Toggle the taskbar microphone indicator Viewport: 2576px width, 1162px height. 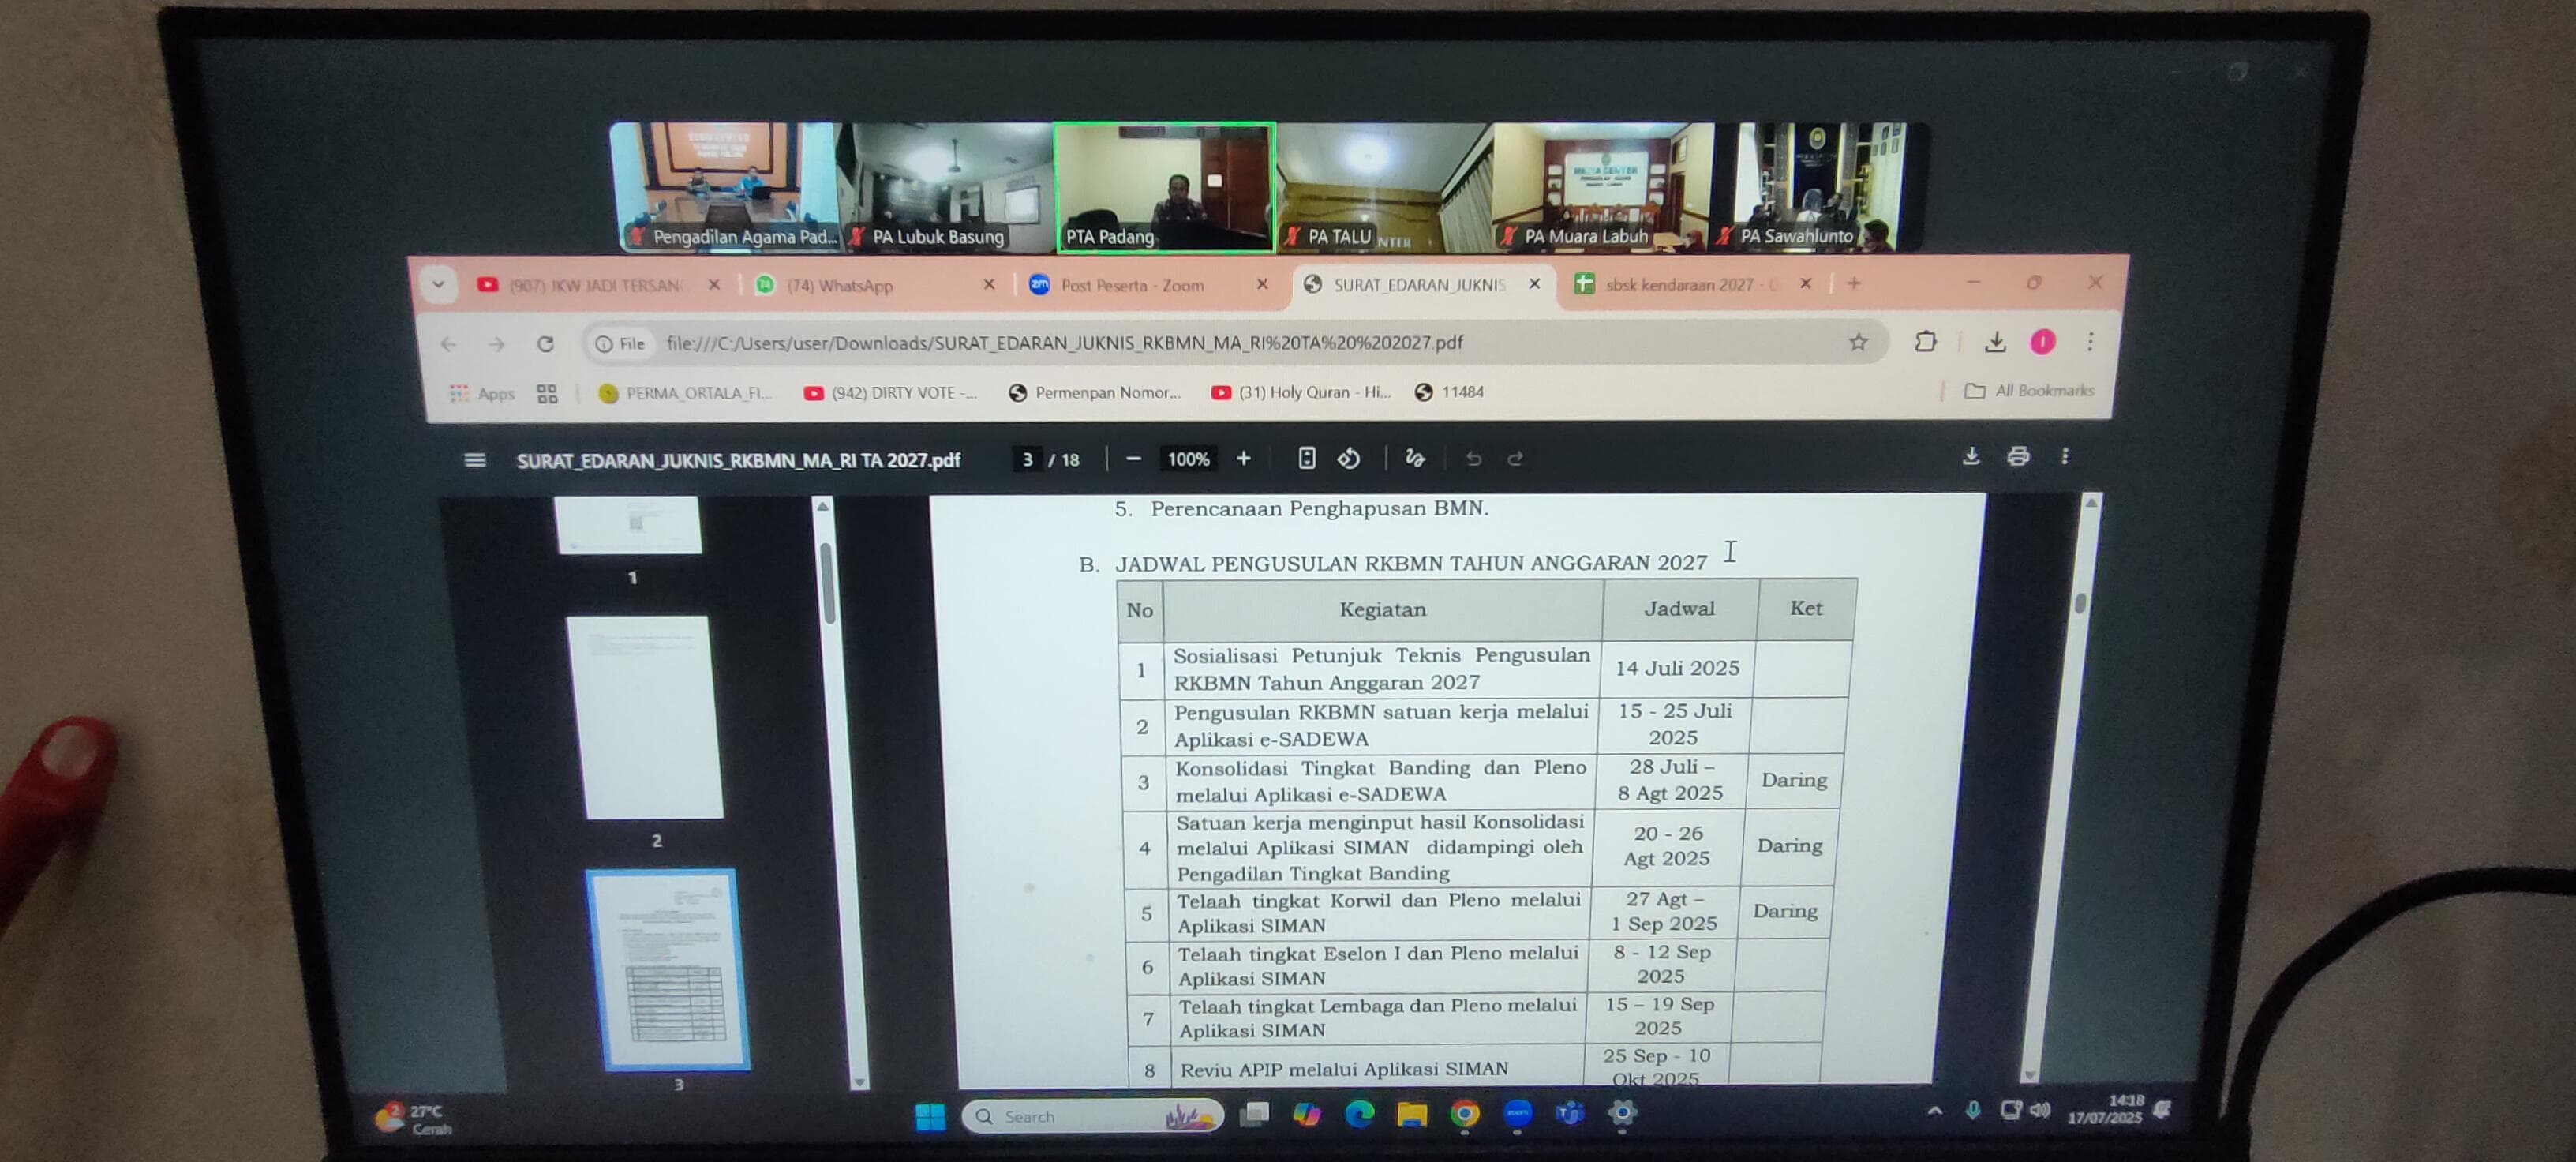point(1972,1110)
